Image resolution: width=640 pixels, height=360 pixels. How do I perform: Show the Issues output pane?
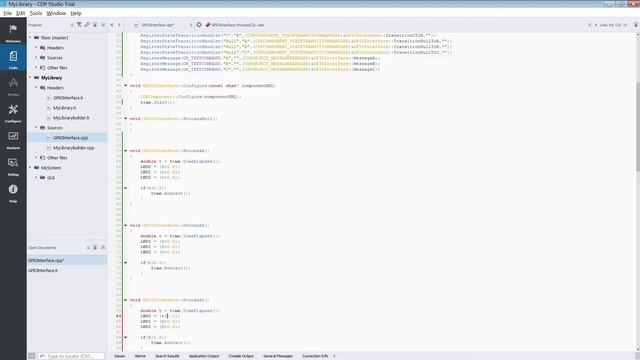120,356
